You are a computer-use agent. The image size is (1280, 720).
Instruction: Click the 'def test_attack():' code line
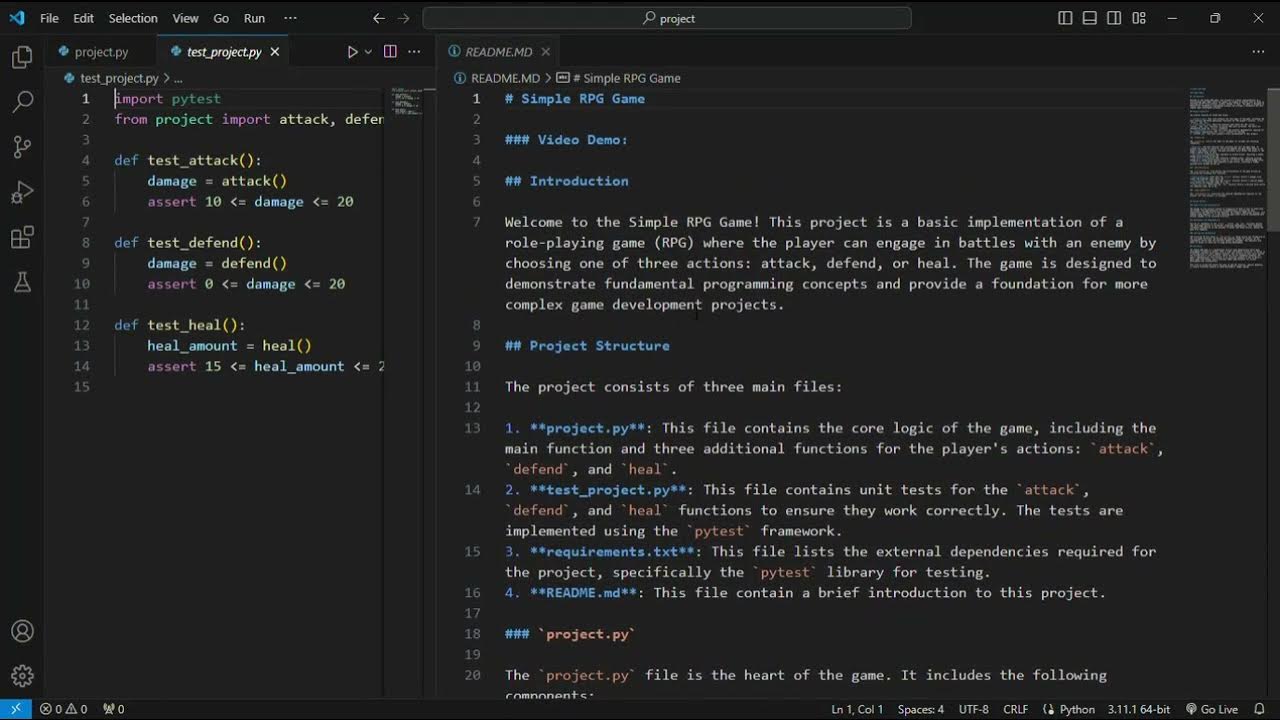188,160
